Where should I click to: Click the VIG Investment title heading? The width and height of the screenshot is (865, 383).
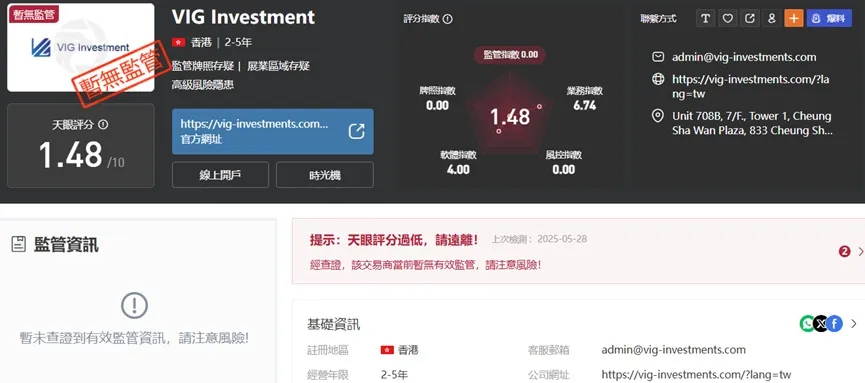click(x=243, y=17)
